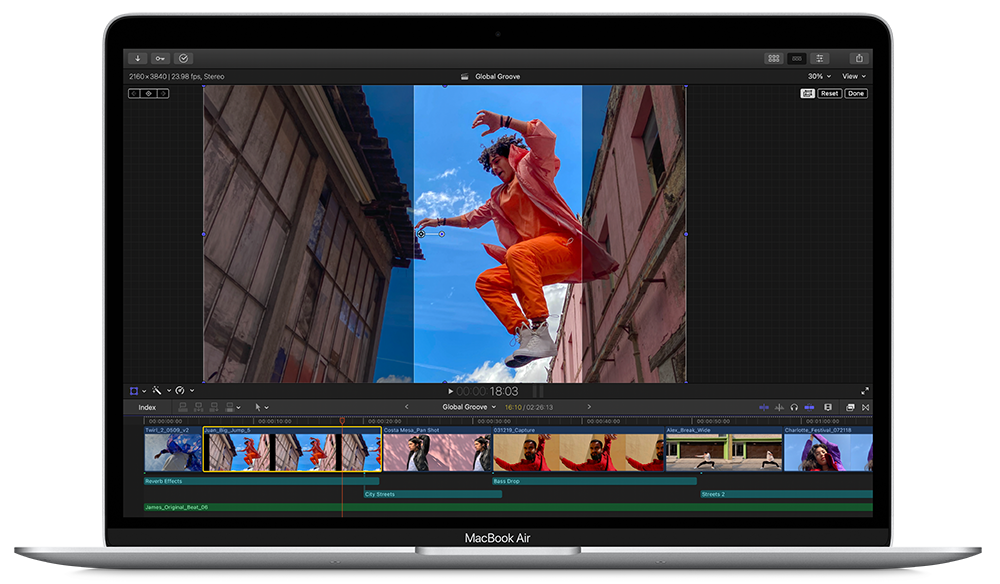Click the Done button in viewer

point(856,93)
